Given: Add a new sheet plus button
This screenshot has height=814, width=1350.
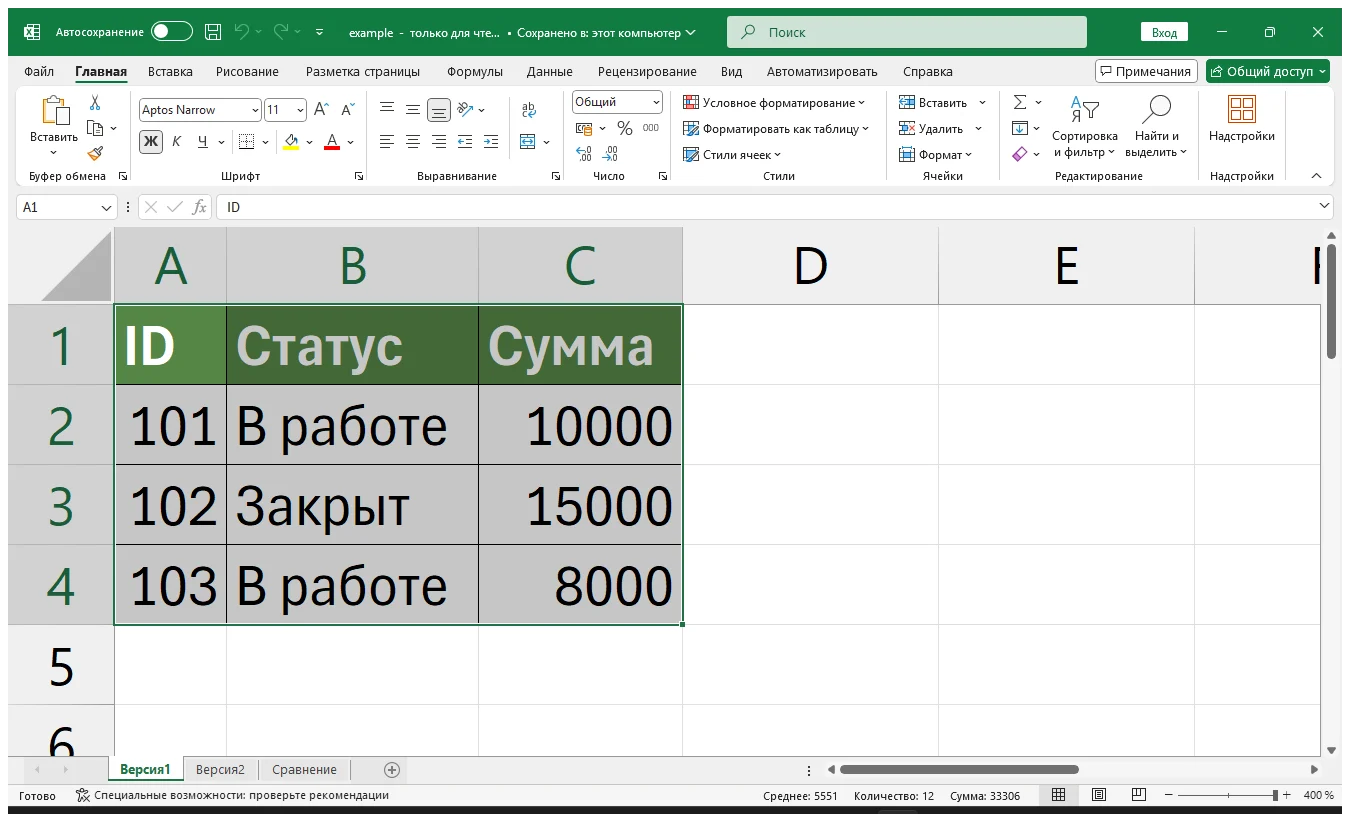Looking at the screenshot, I should pos(392,770).
